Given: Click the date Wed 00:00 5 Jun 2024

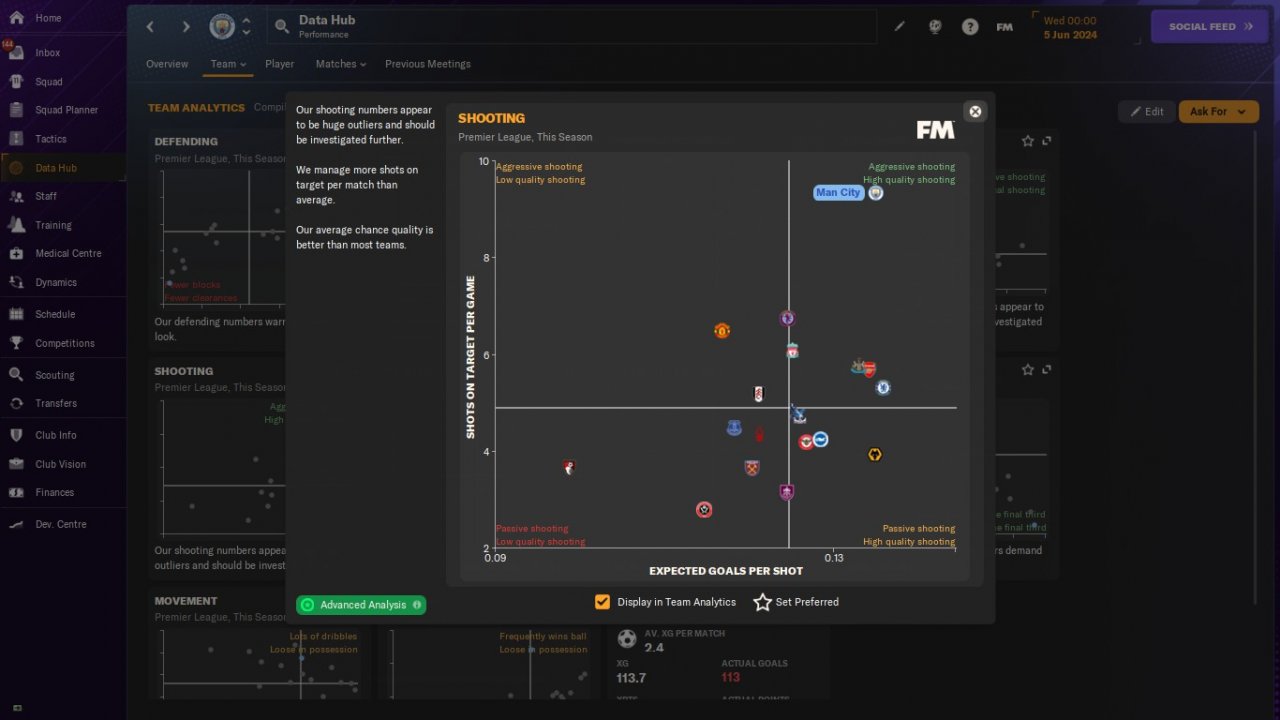Looking at the screenshot, I should 1070,27.
